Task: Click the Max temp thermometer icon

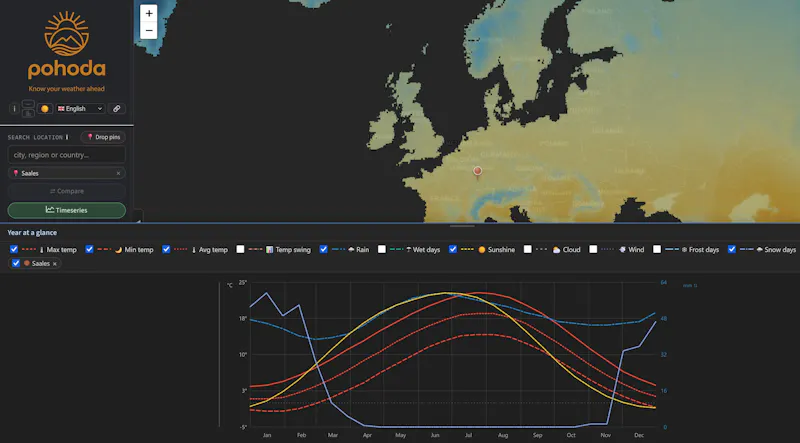Action: 42,250
